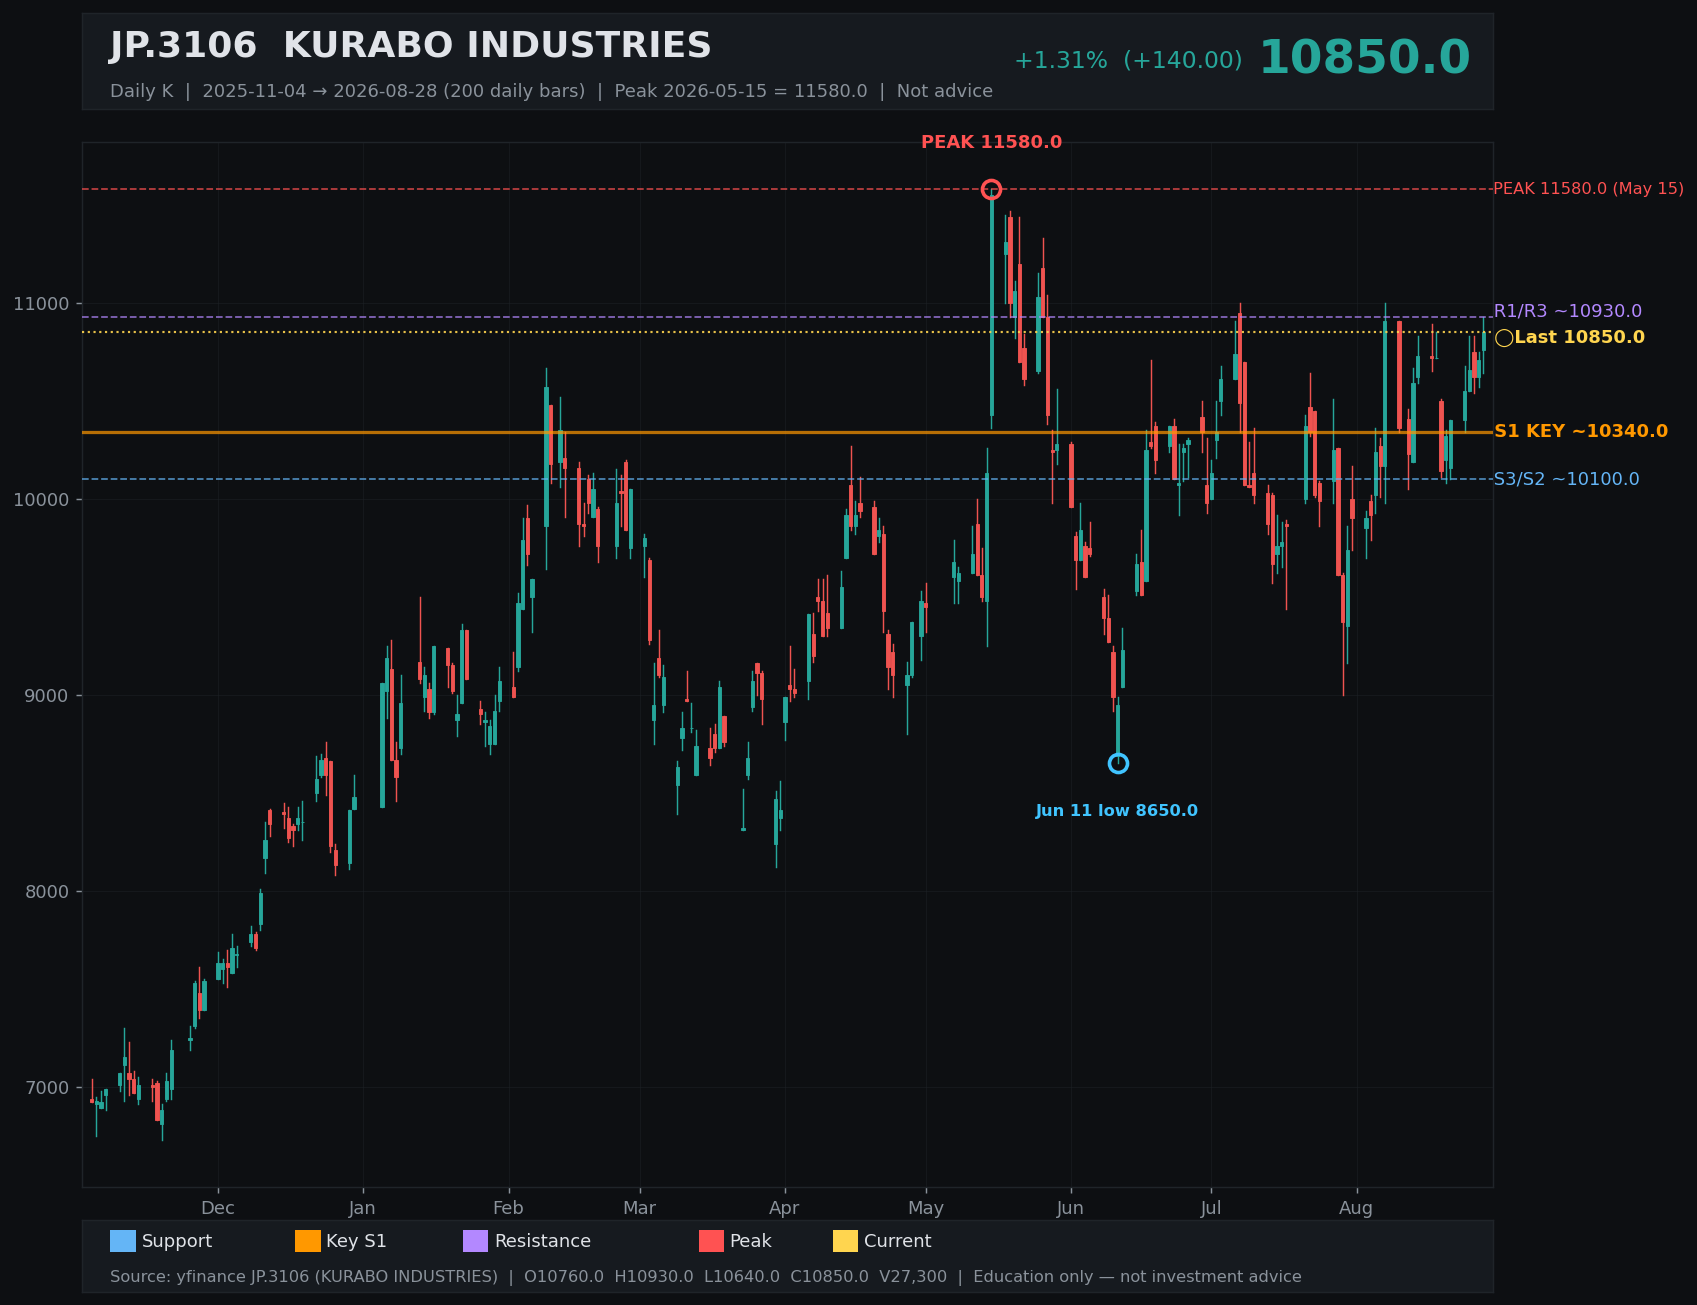Click the 'Jun' x-axis month label
1697x1305 pixels.
(1071, 1208)
